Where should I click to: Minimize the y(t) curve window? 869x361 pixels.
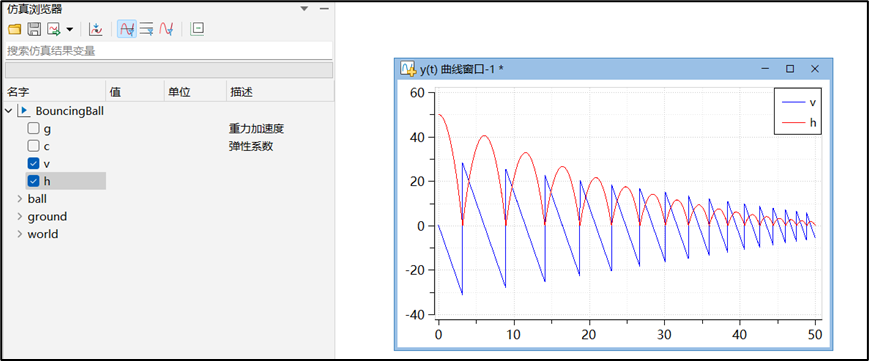(x=765, y=69)
